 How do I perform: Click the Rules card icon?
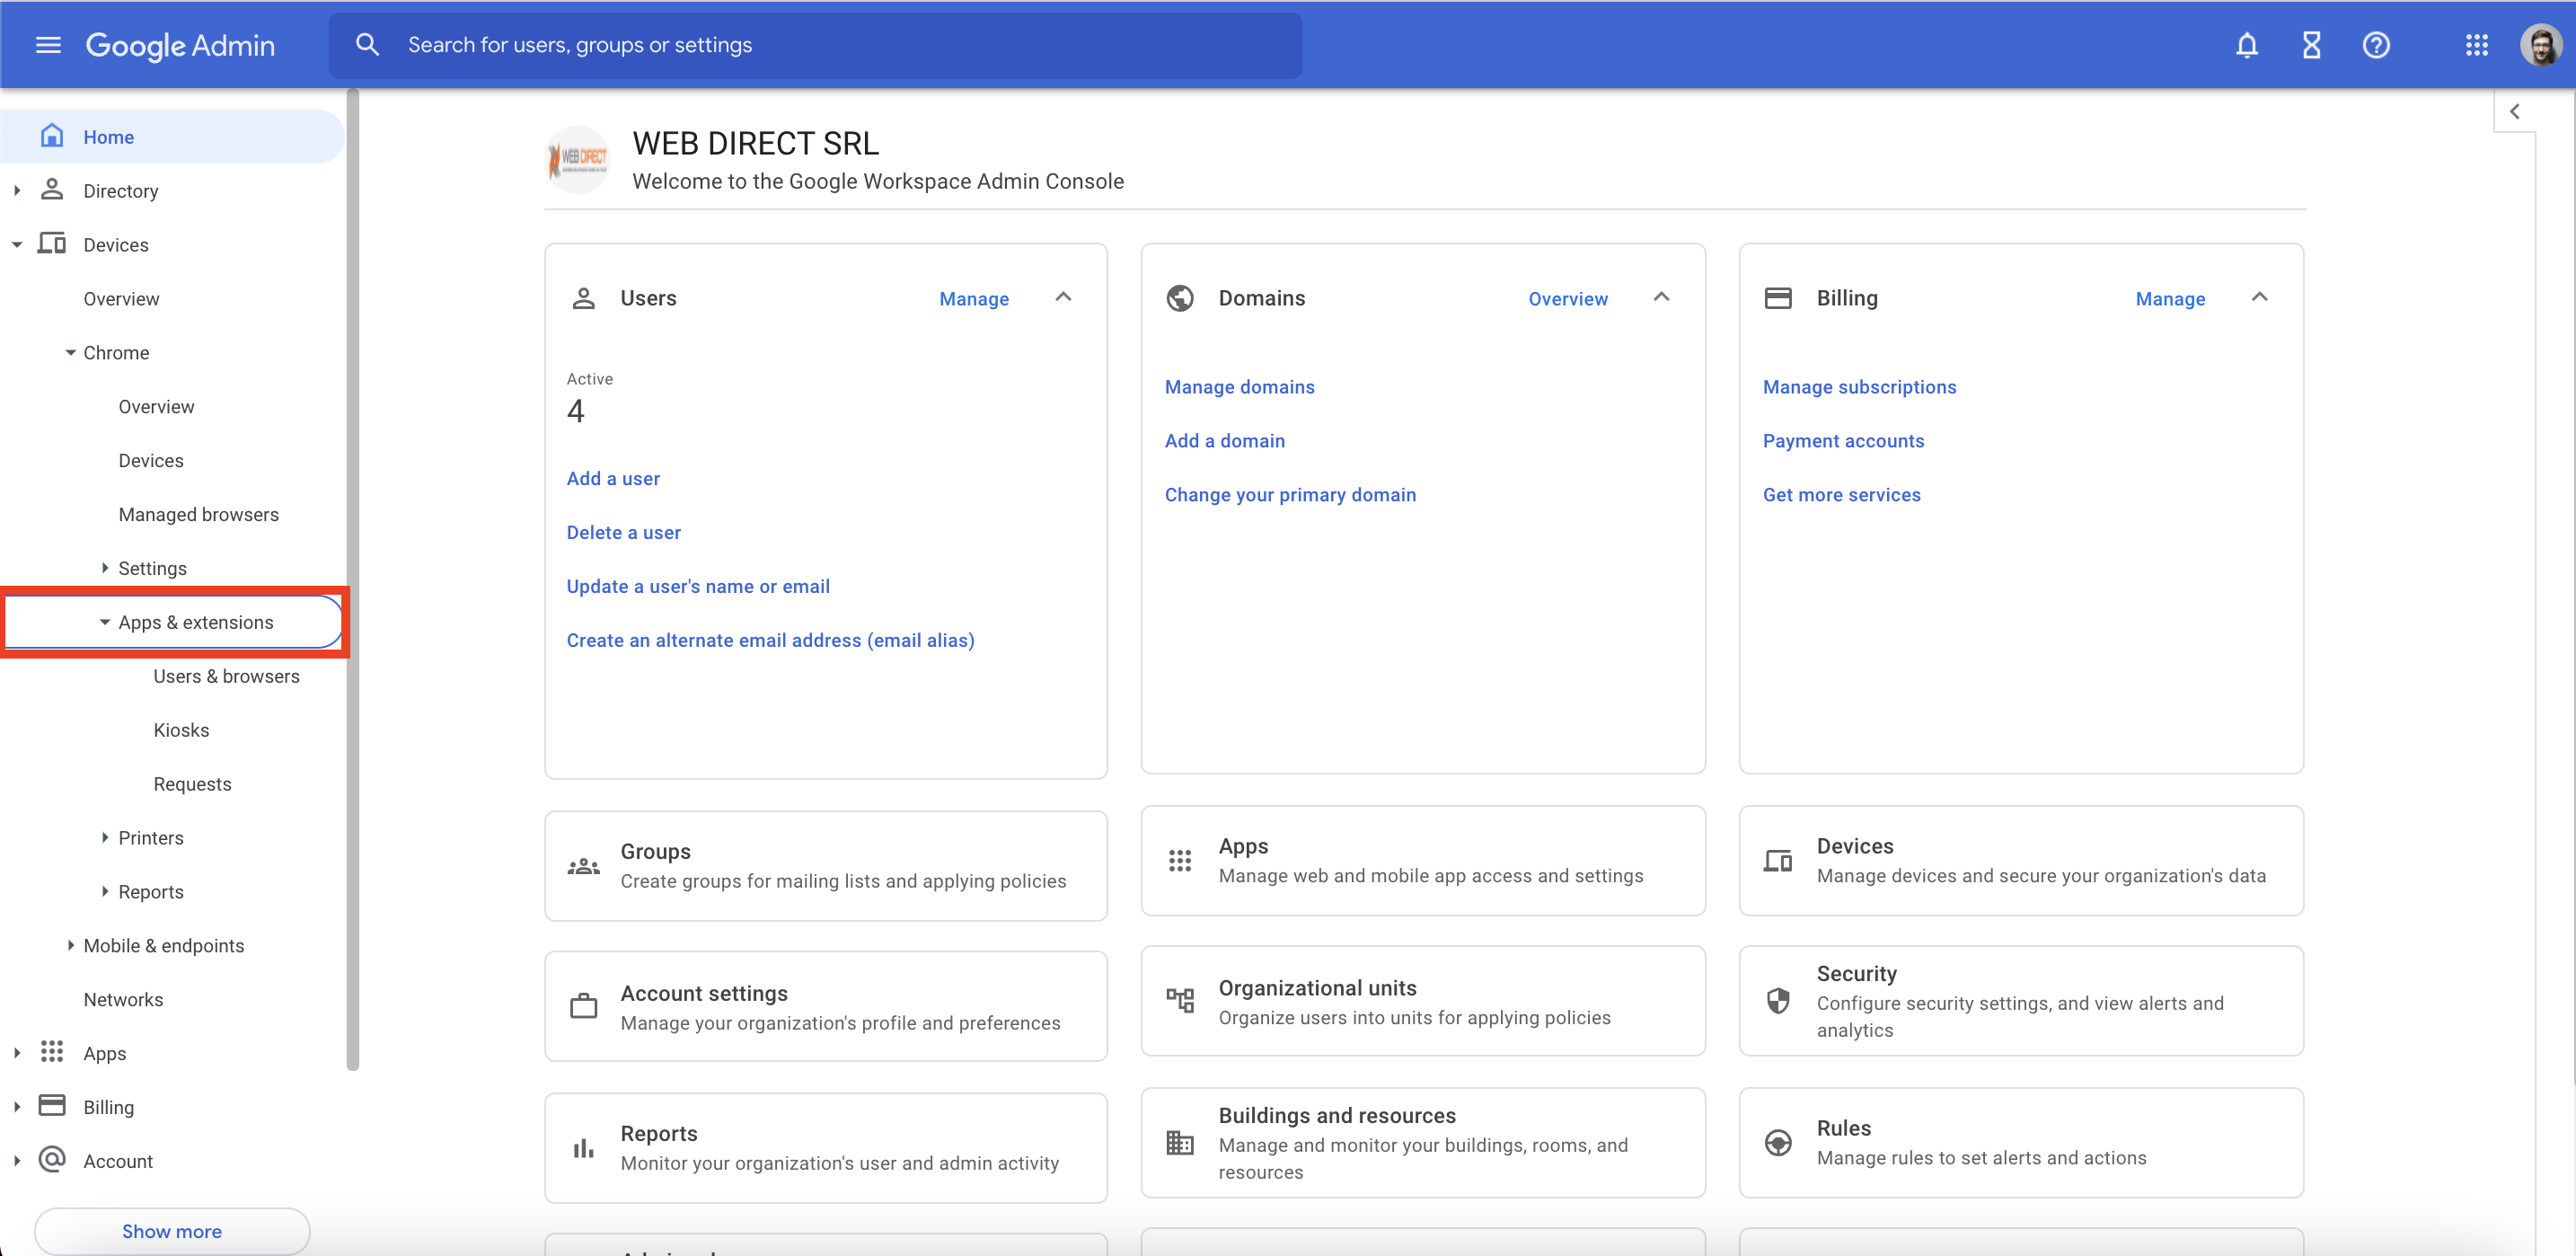click(1778, 1142)
